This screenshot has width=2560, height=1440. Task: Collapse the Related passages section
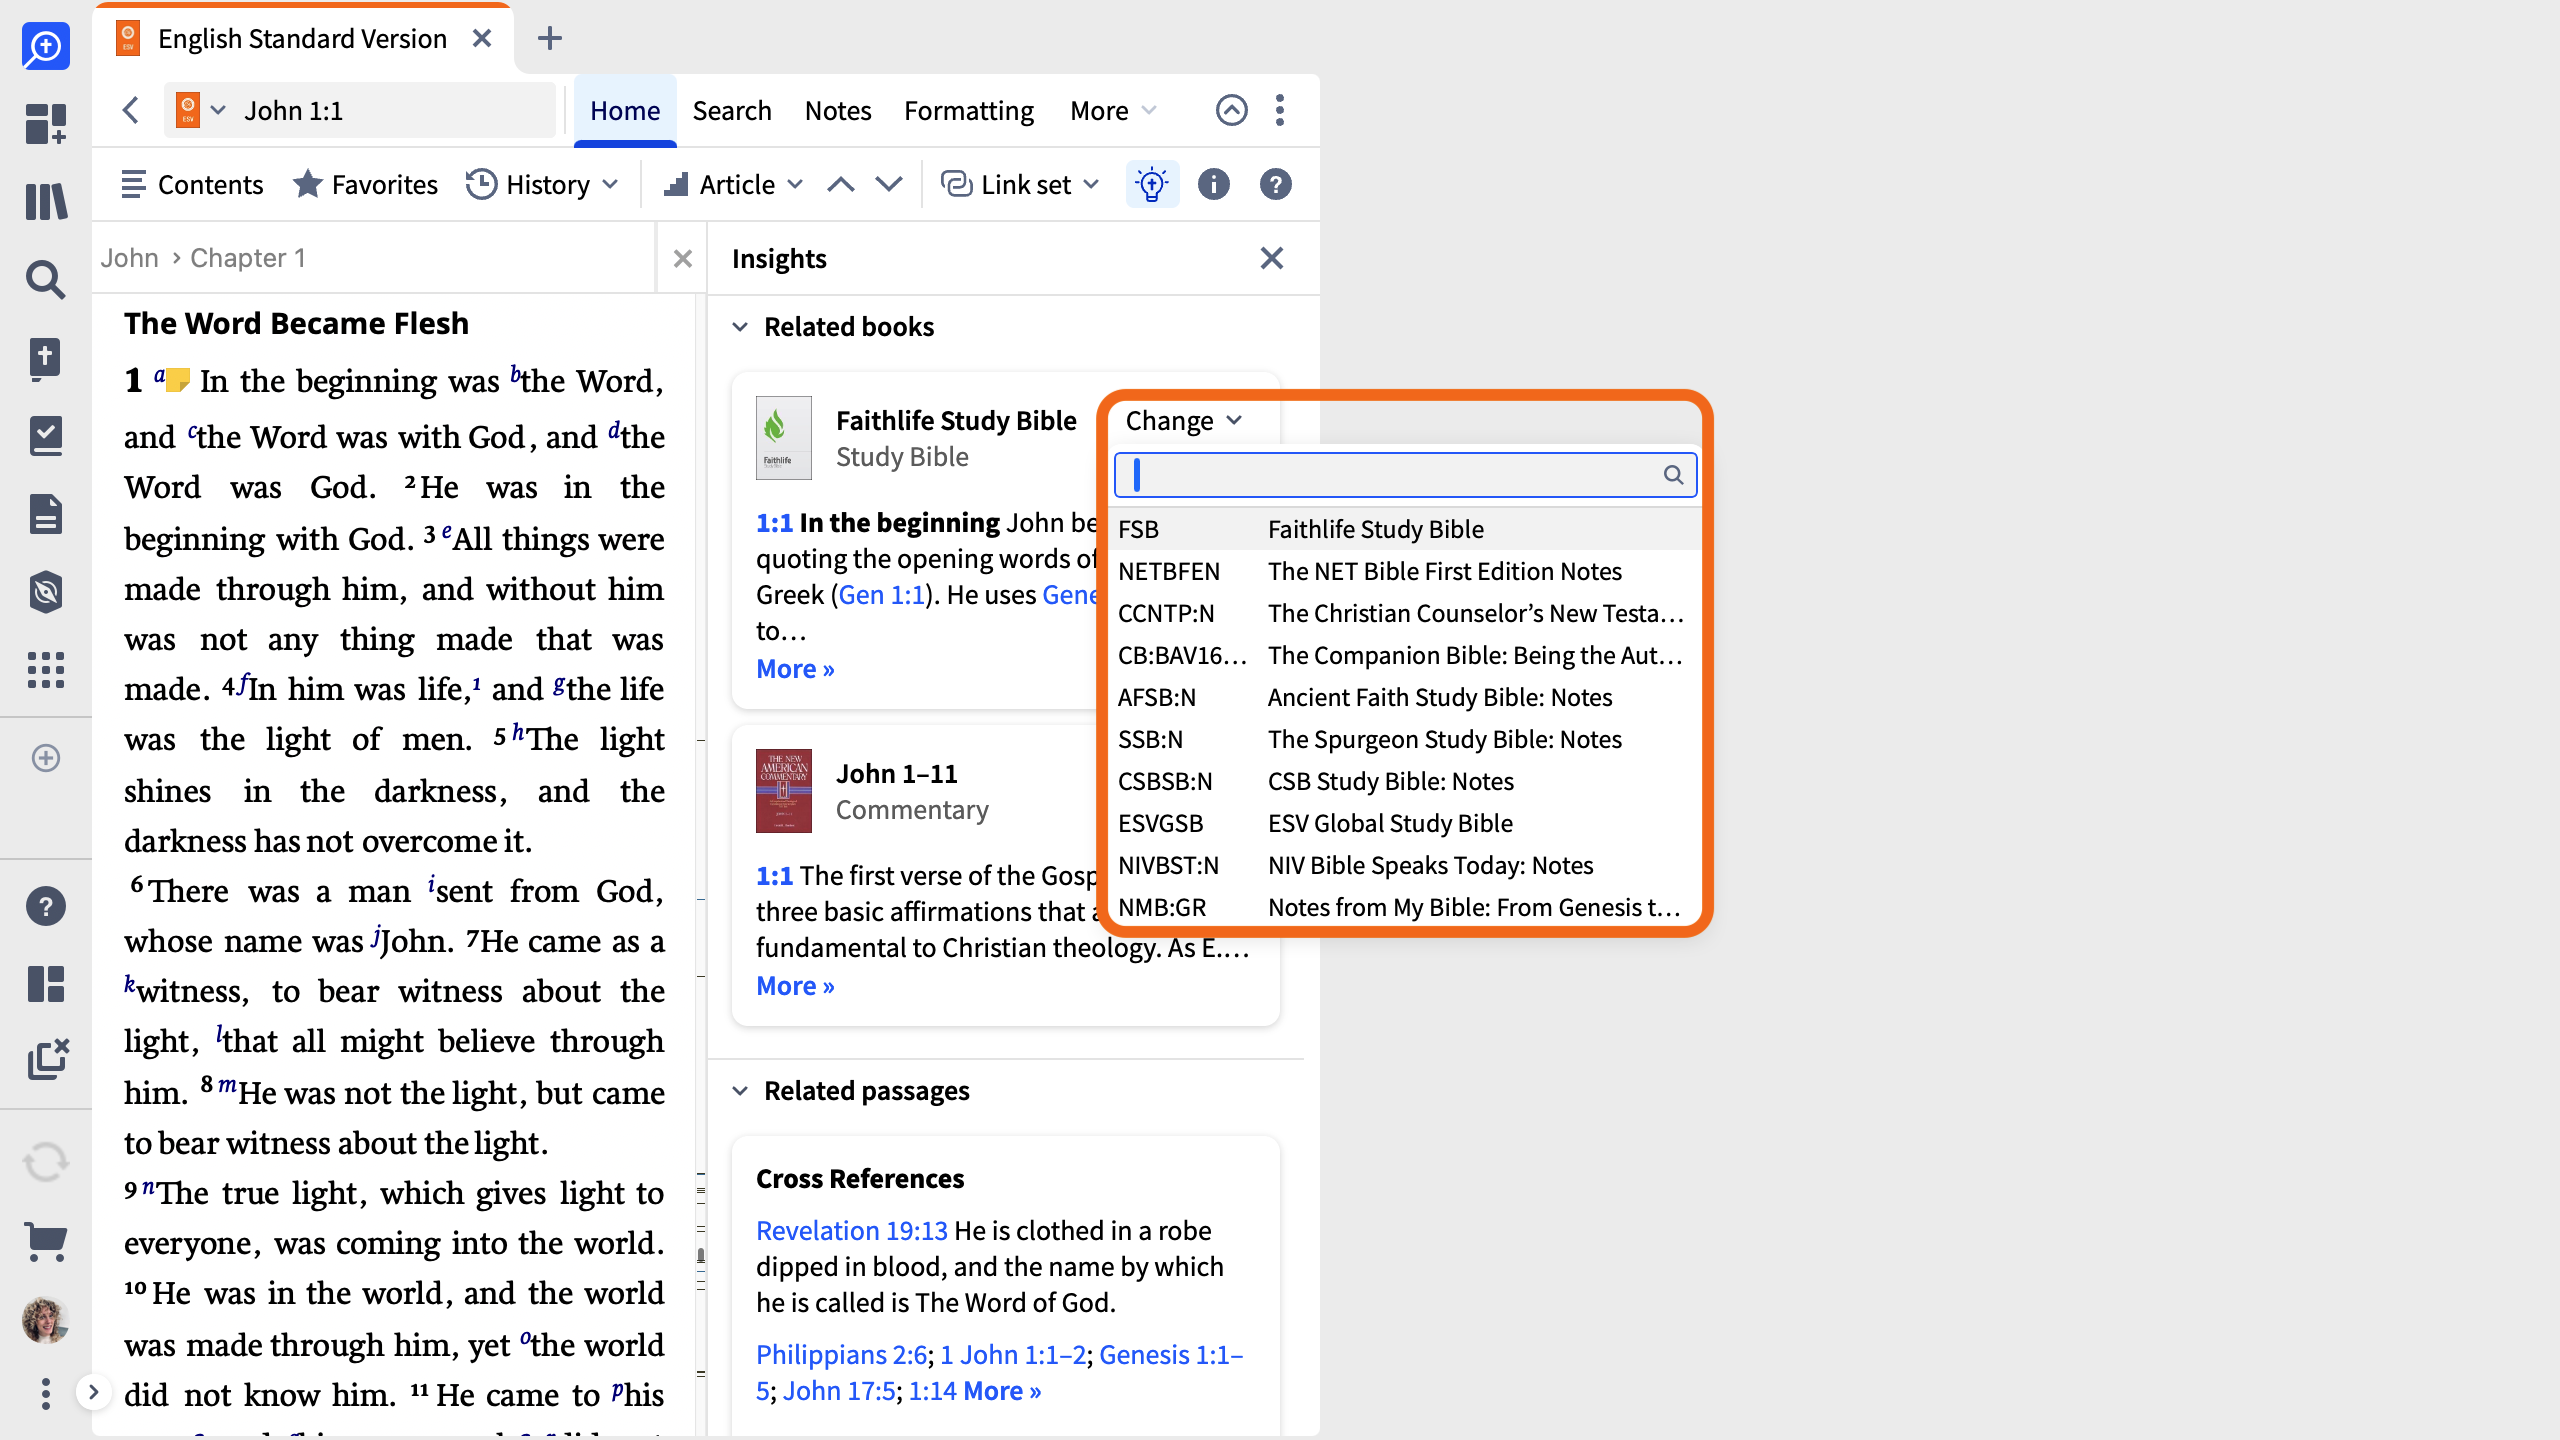(x=740, y=1091)
